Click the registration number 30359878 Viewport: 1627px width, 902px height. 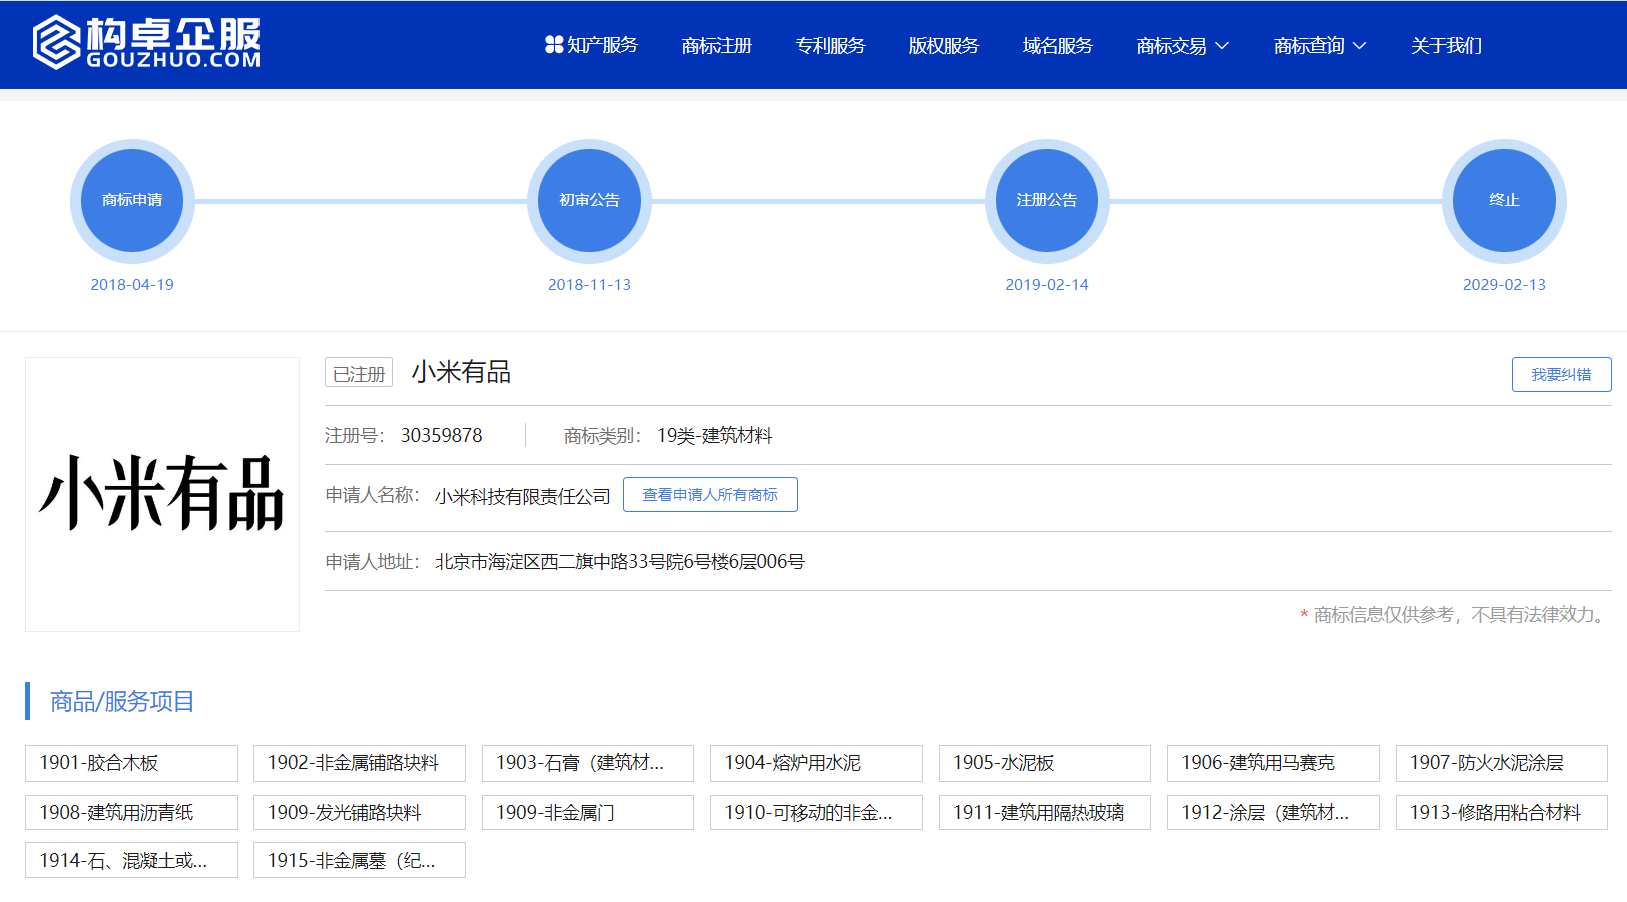(441, 435)
